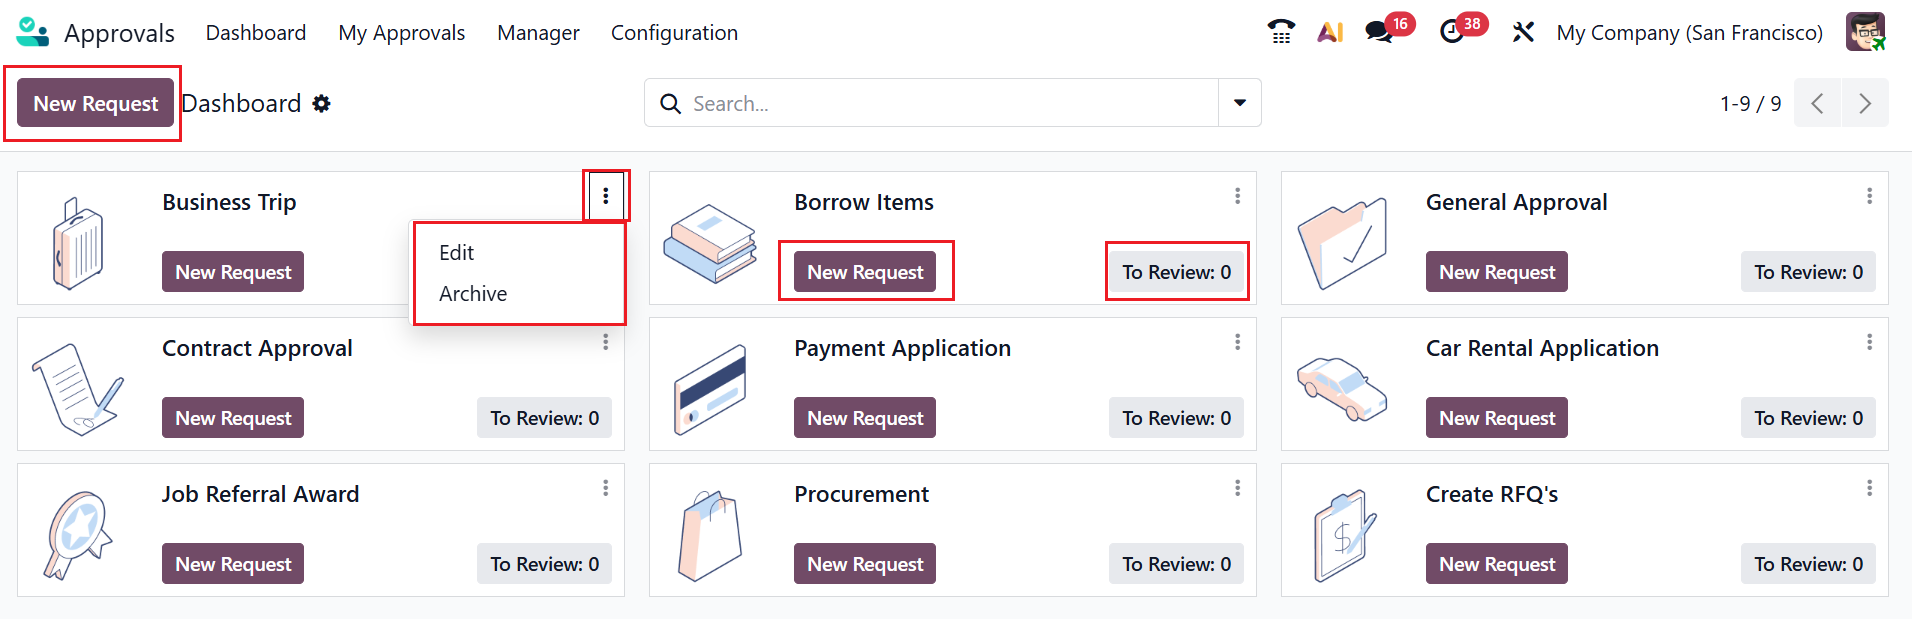This screenshot has width=1912, height=619.
Task: Open the General Approval three-dot menu
Action: [x=1869, y=196]
